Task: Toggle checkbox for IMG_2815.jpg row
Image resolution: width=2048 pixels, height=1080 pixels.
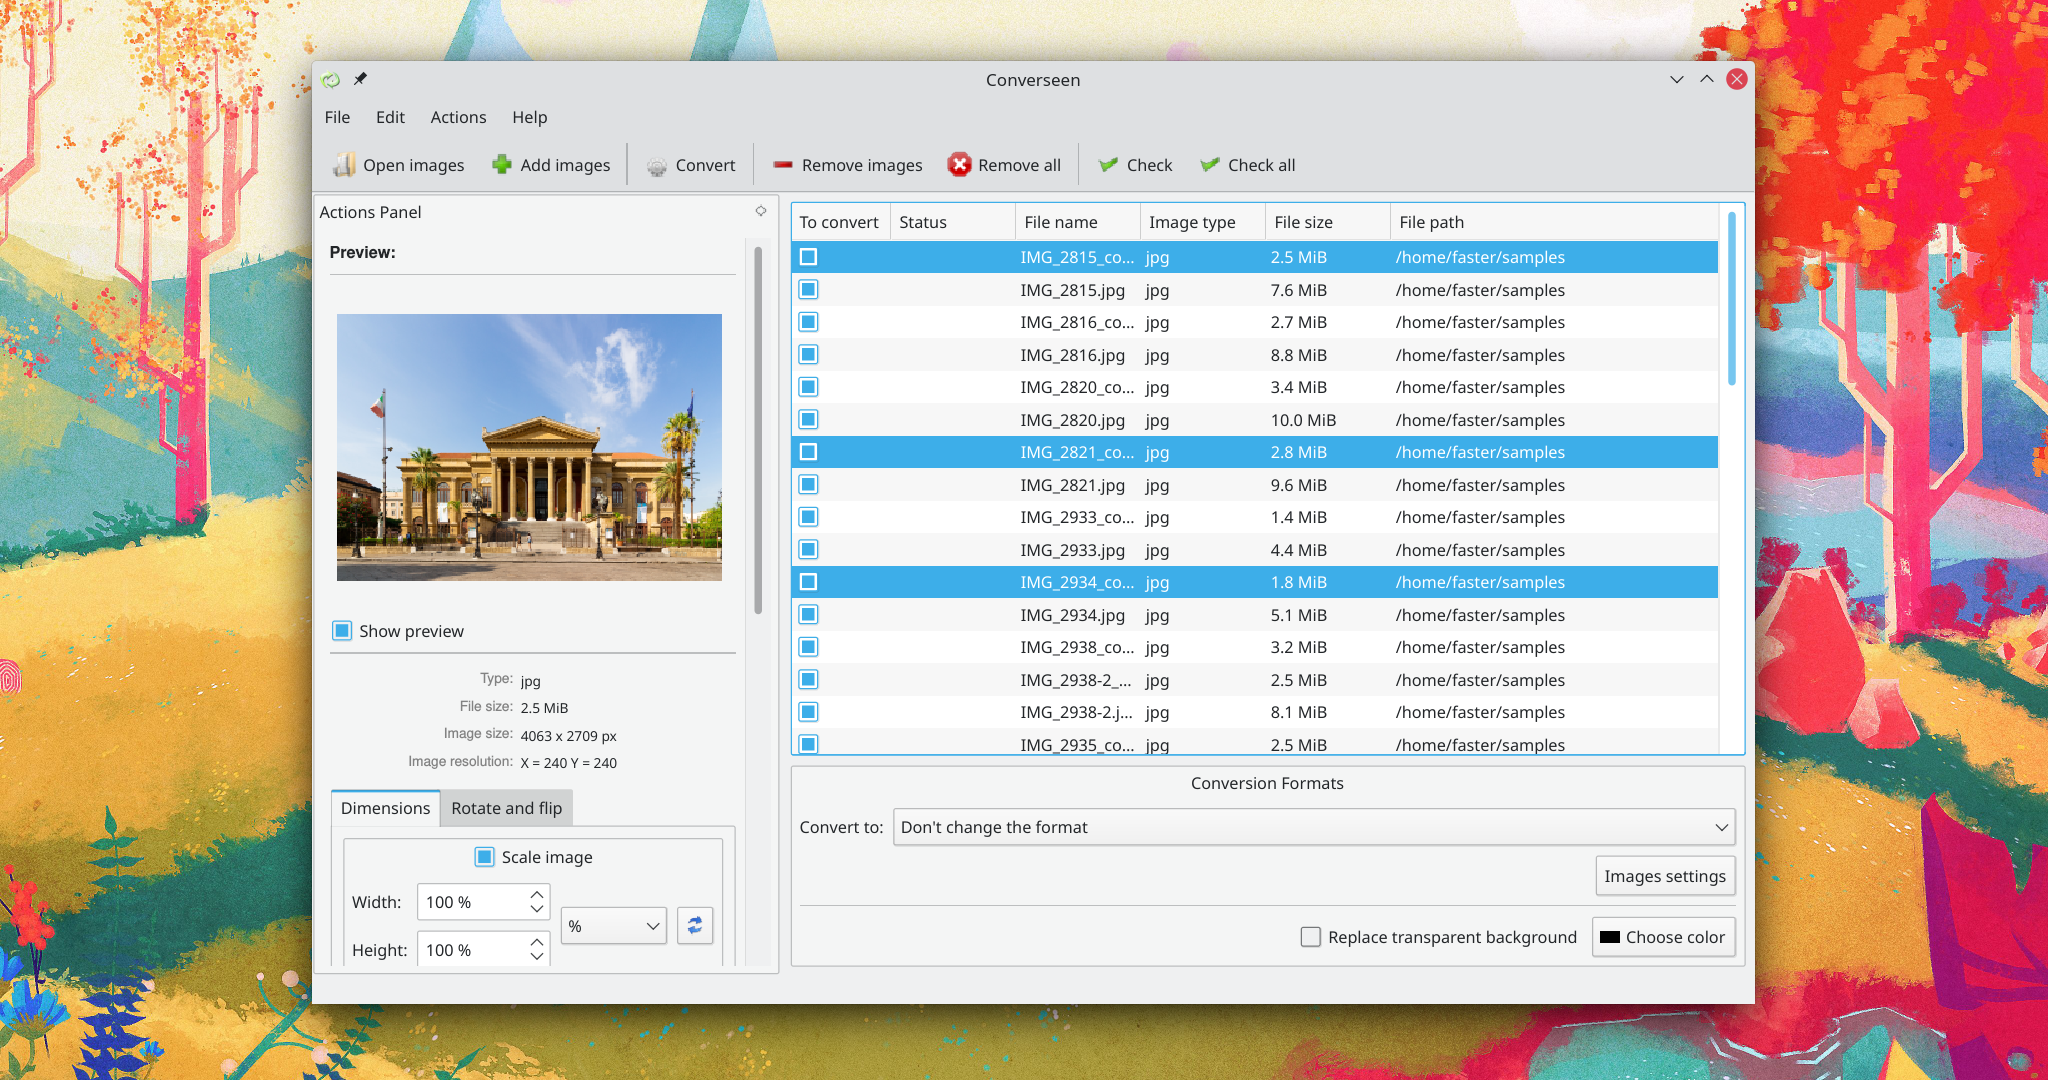Action: (809, 290)
